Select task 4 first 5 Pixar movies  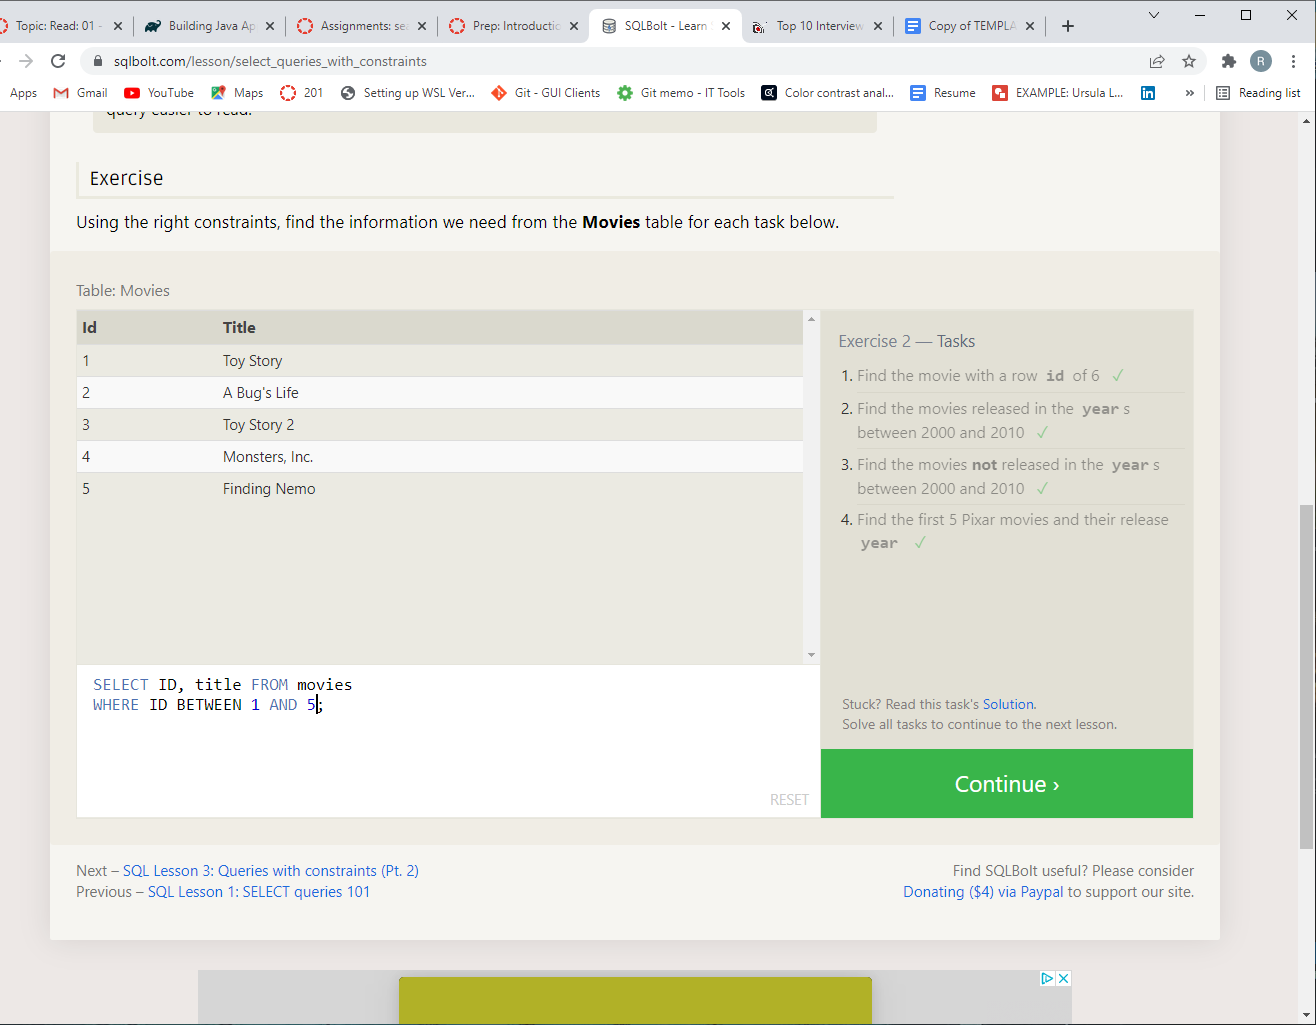(x=1012, y=532)
